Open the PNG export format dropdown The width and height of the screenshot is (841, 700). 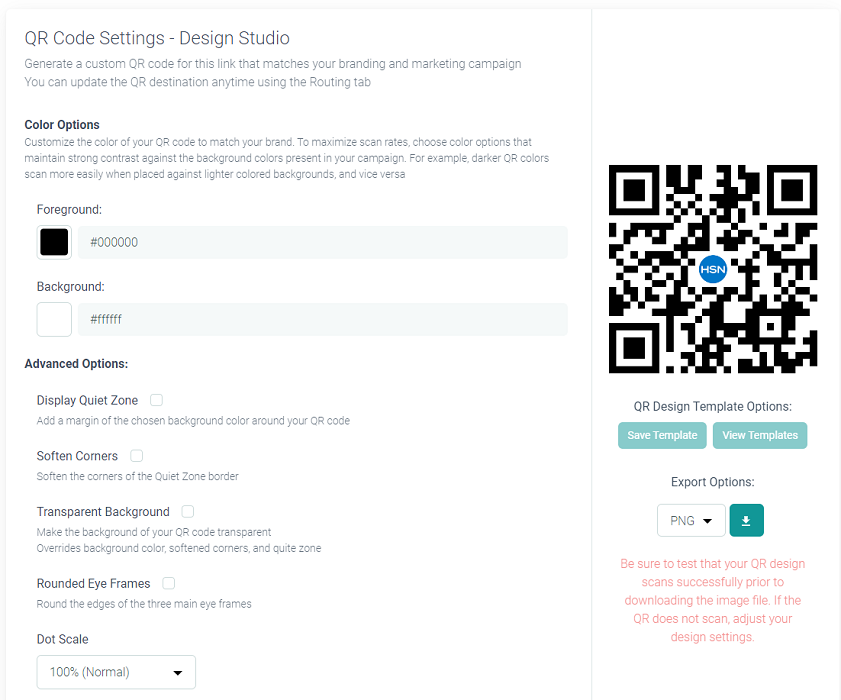pyautogui.click(x=691, y=520)
